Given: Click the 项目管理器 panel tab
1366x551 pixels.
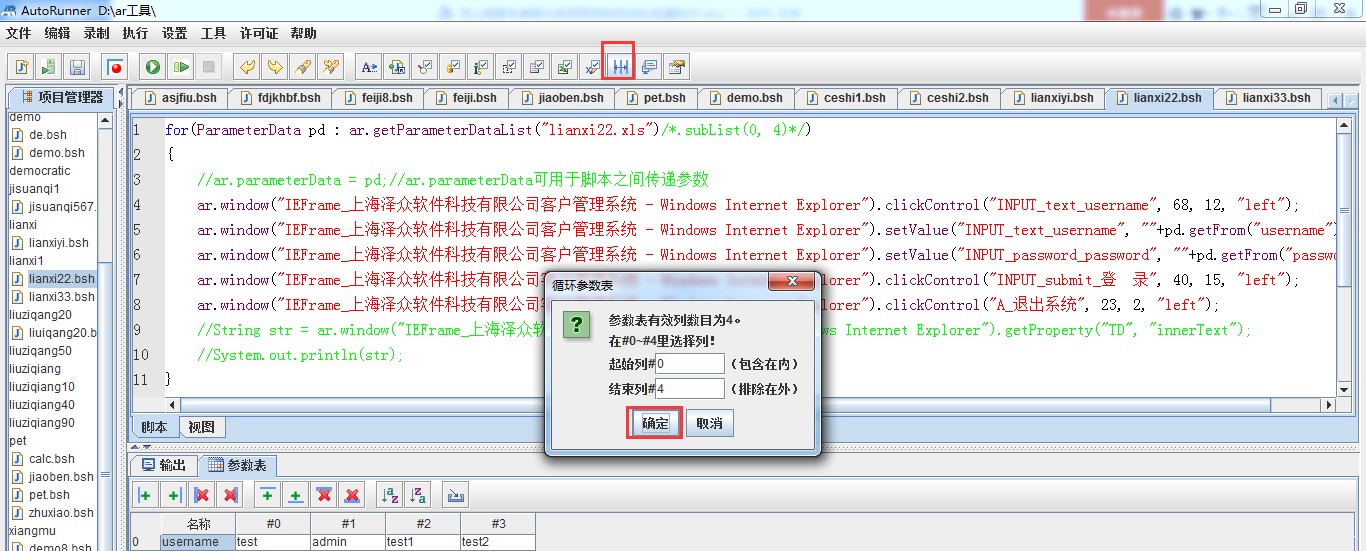Looking at the screenshot, I should (x=60, y=97).
